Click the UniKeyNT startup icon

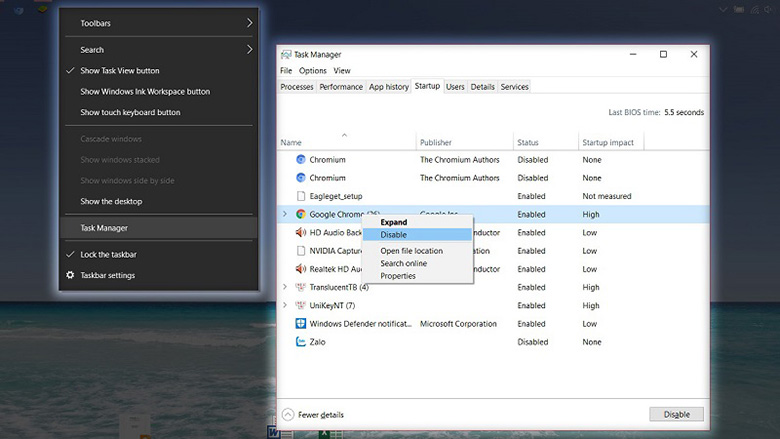[x=300, y=305]
